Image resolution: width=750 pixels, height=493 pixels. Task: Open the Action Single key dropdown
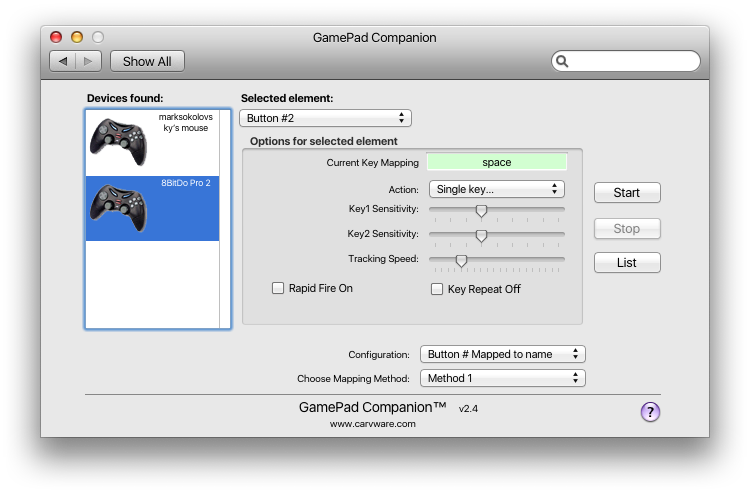pyautogui.click(x=496, y=189)
